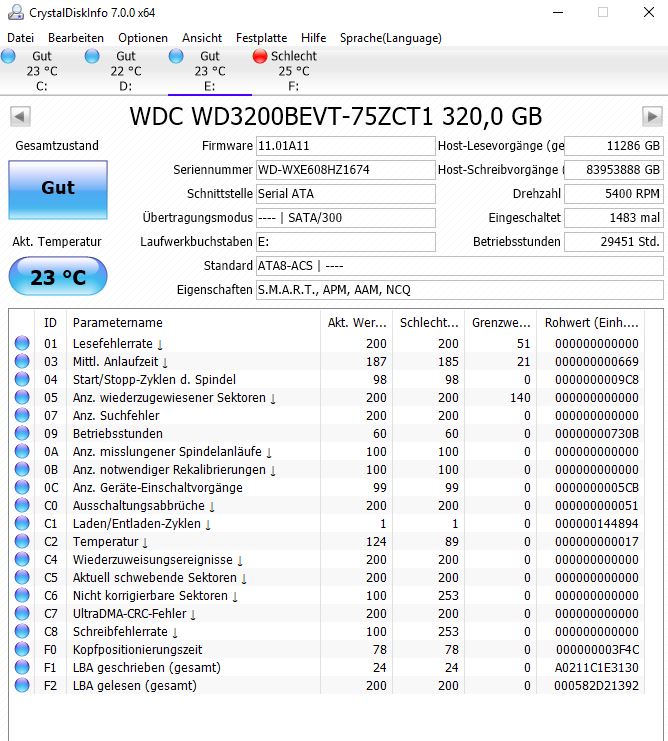Click status icon of Temperatur C2 row
Image resolution: width=668 pixels, height=741 pixels.
pyautogui.click(x=22, y=541)
